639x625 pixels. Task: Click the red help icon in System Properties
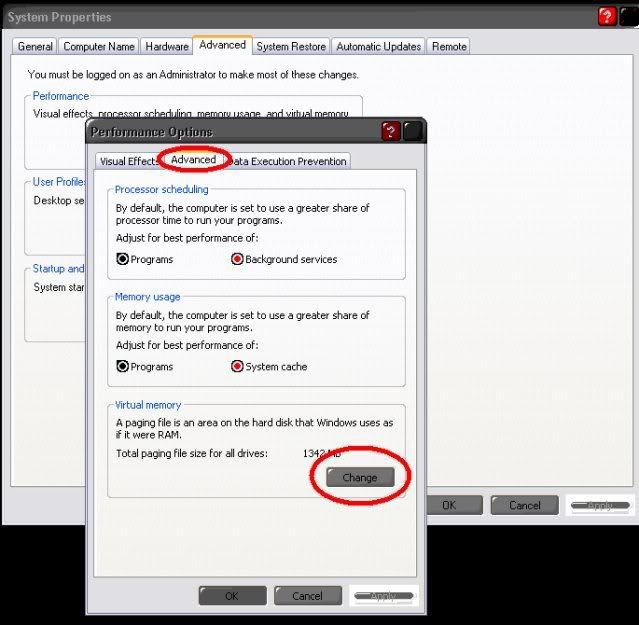click(x=607, y=16)
